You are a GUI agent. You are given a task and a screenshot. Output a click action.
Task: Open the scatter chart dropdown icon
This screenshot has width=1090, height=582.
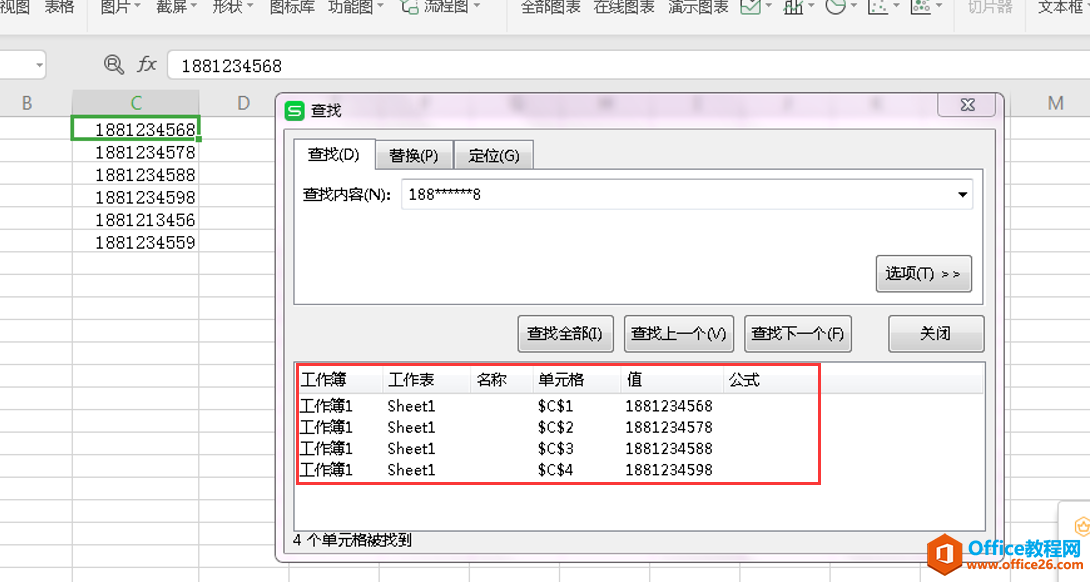coord(883,8)
